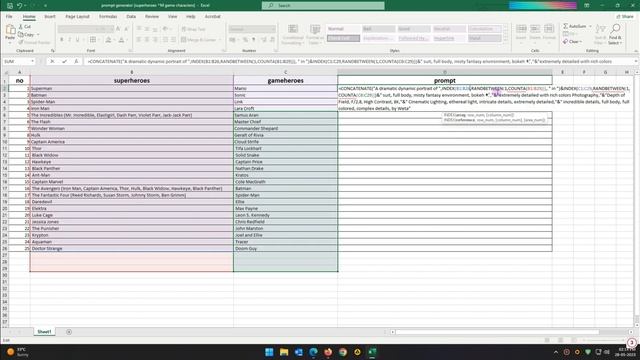Screen dimensions: 640x360
Task: Cancel formula entry with X icon
Action: (x=52, y=61)
